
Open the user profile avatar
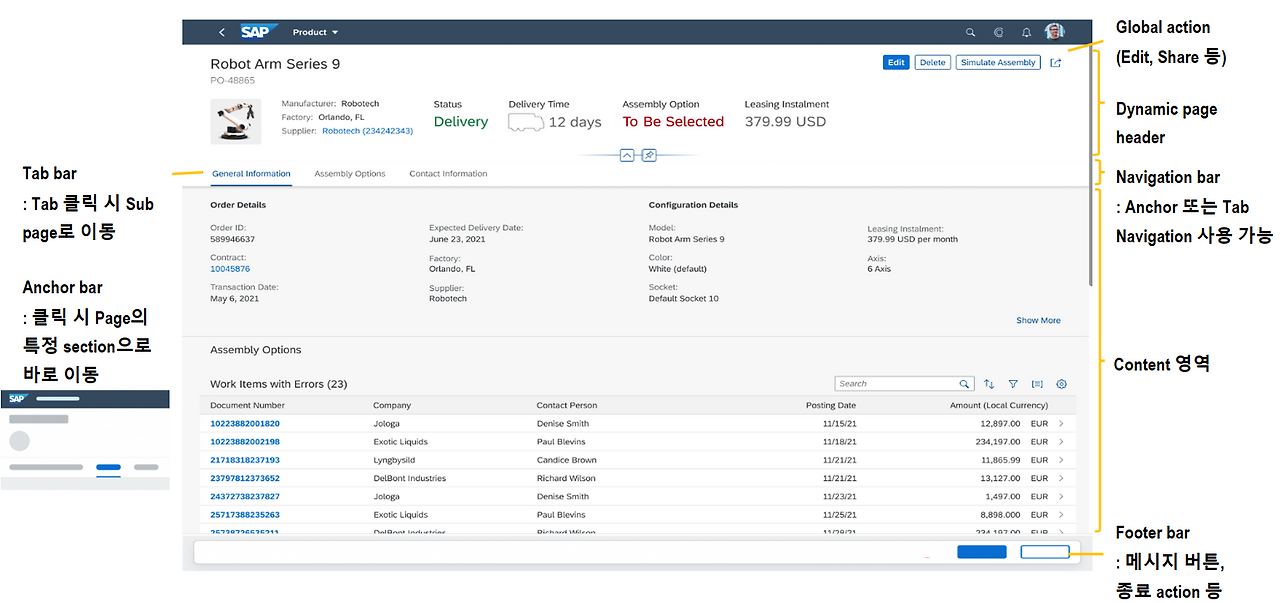click(1054, 31)
